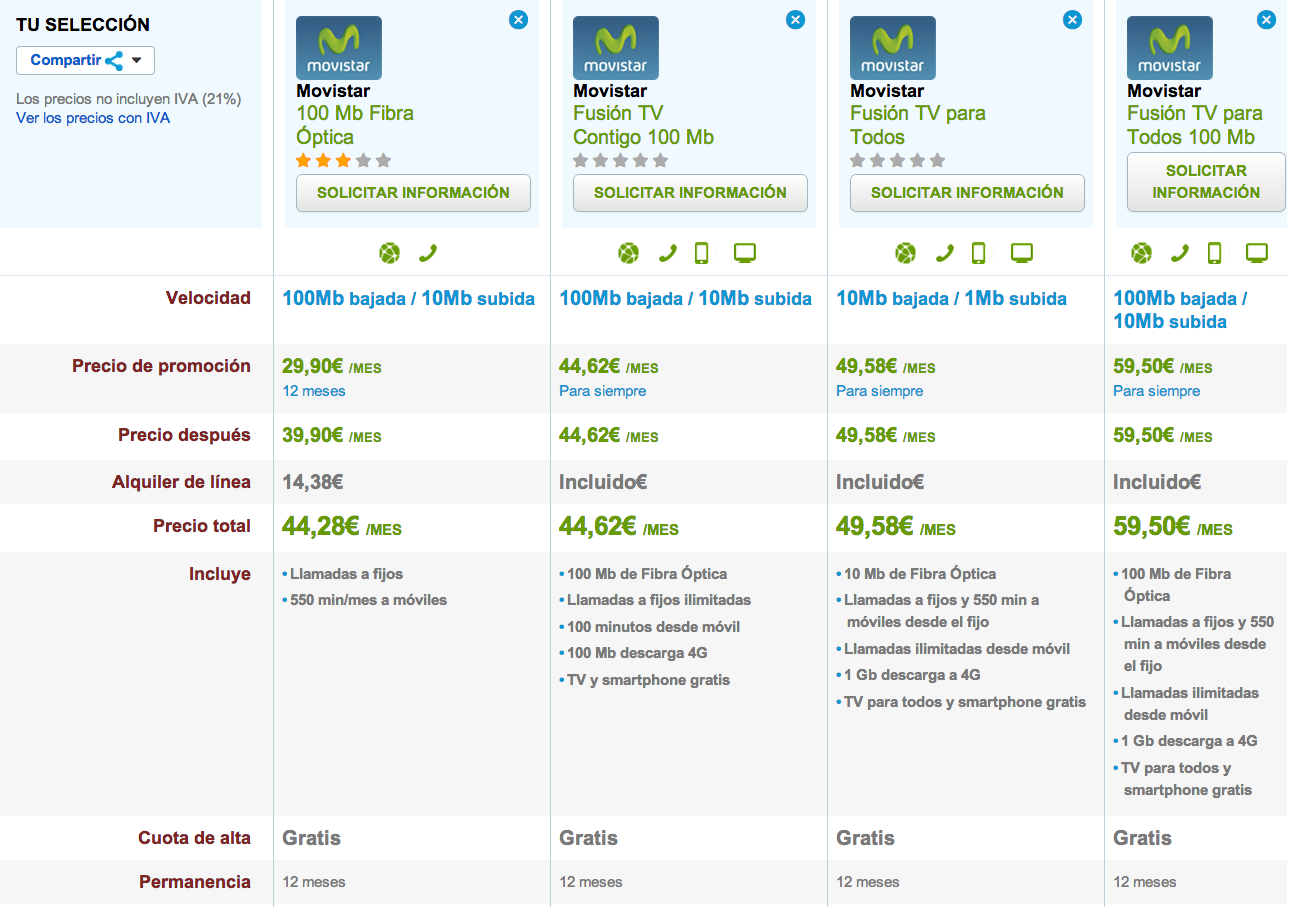Click '550 min/mes a móviles' feature

[x=368, y=601]
